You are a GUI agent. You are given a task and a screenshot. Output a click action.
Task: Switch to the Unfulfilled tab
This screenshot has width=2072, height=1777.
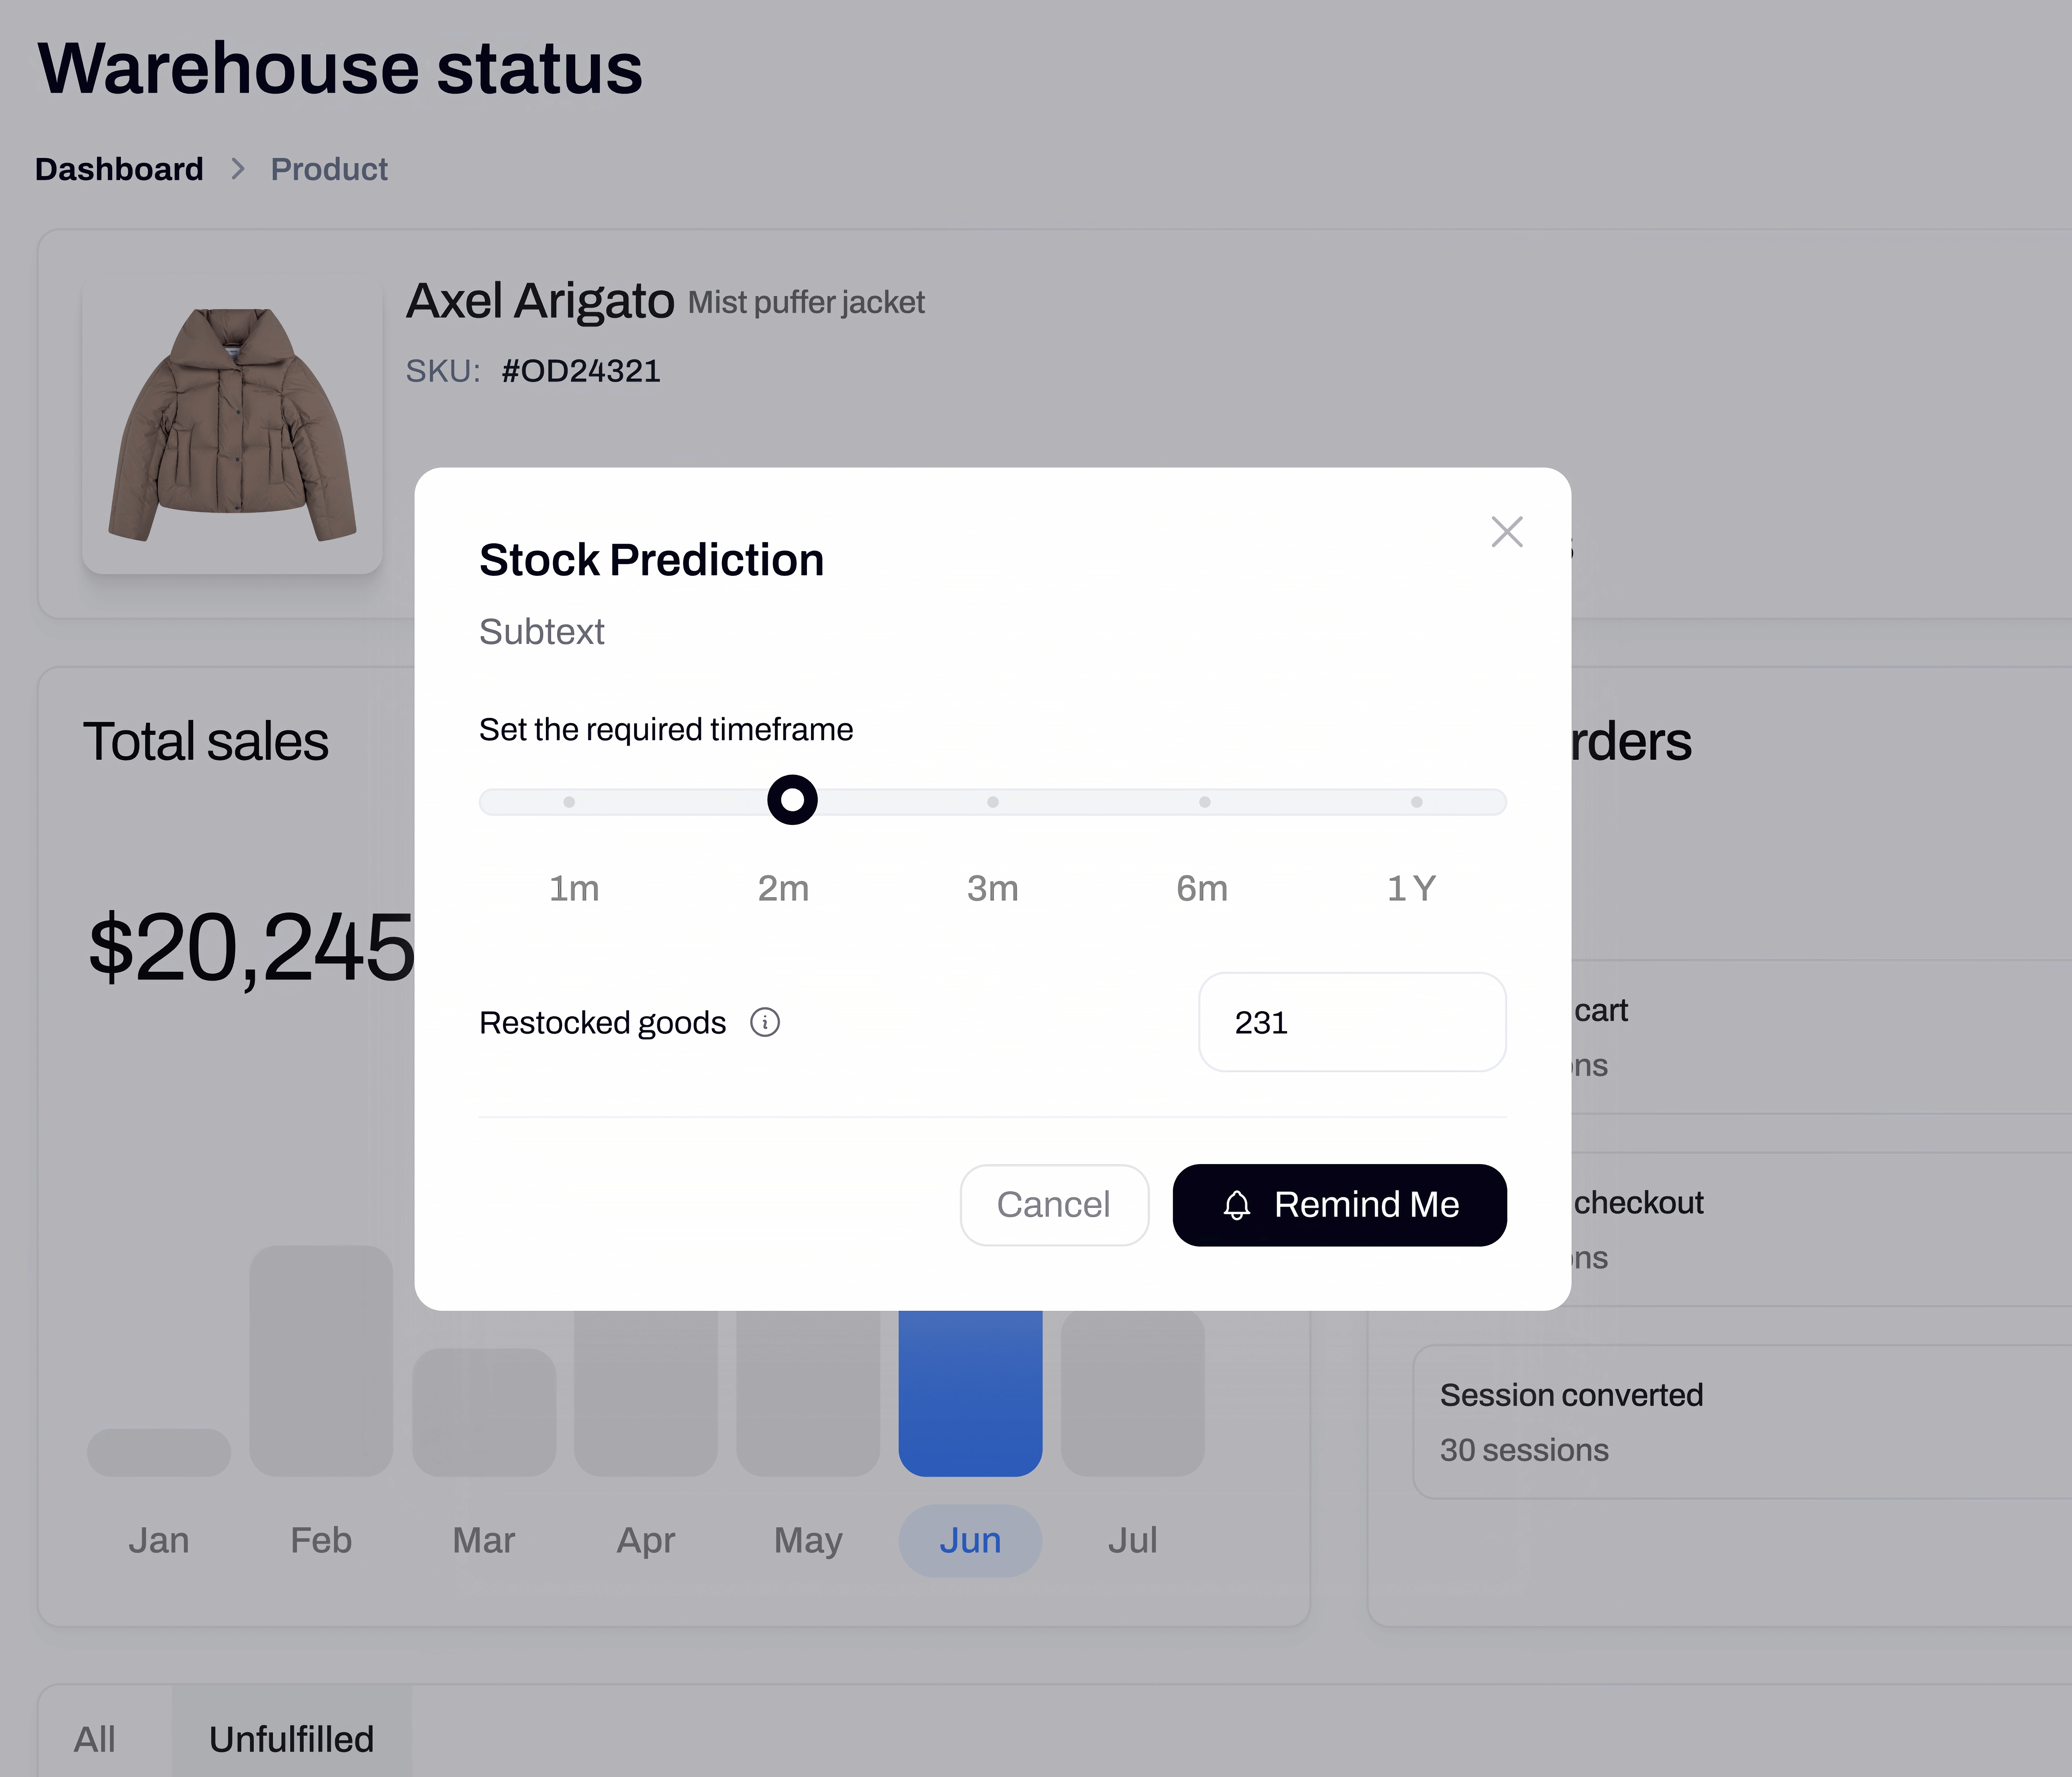pyautogui.click(x=291, y=1739)
